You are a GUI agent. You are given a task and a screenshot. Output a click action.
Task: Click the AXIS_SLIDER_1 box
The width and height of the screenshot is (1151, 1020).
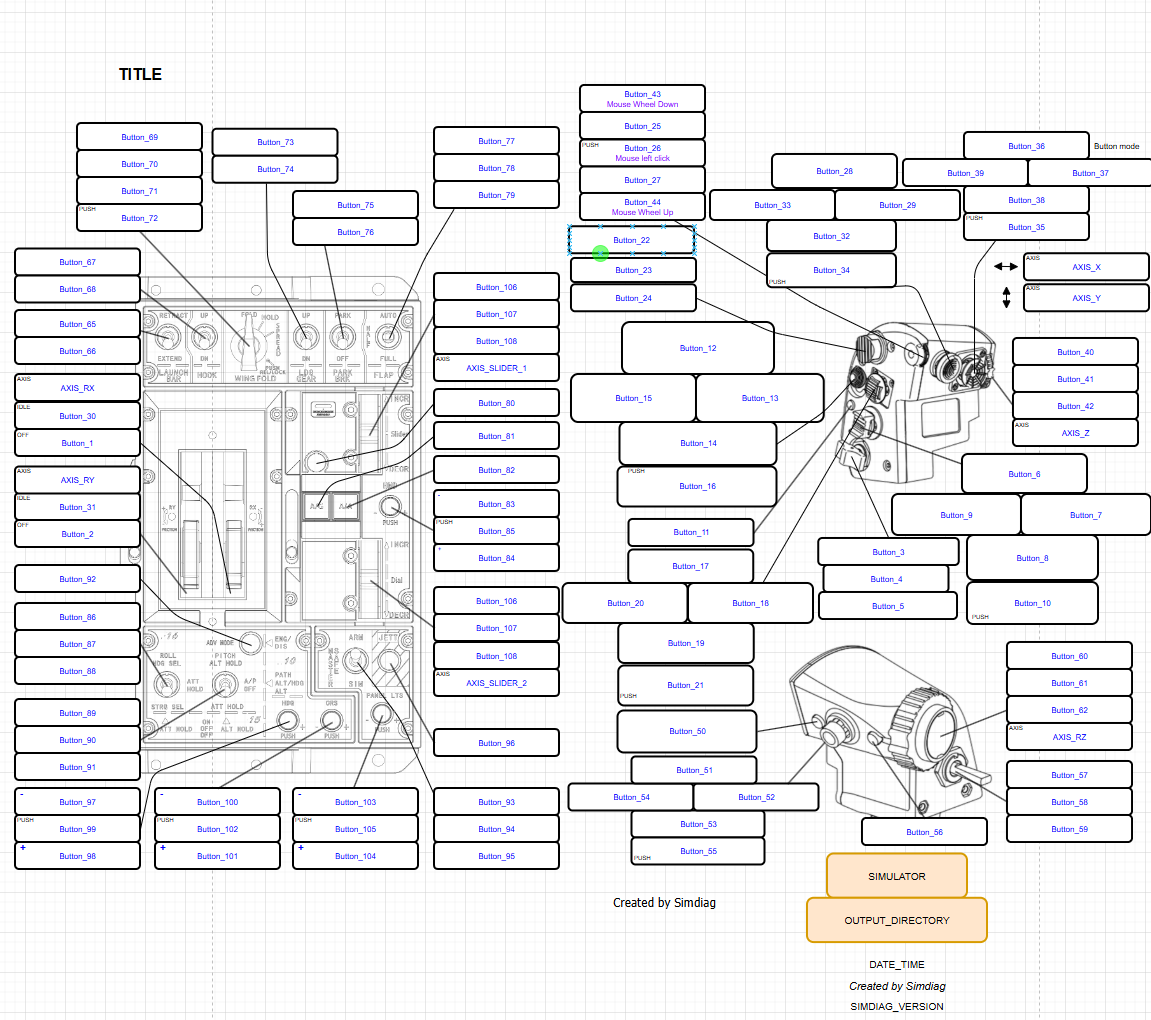(x=496, y=368)
